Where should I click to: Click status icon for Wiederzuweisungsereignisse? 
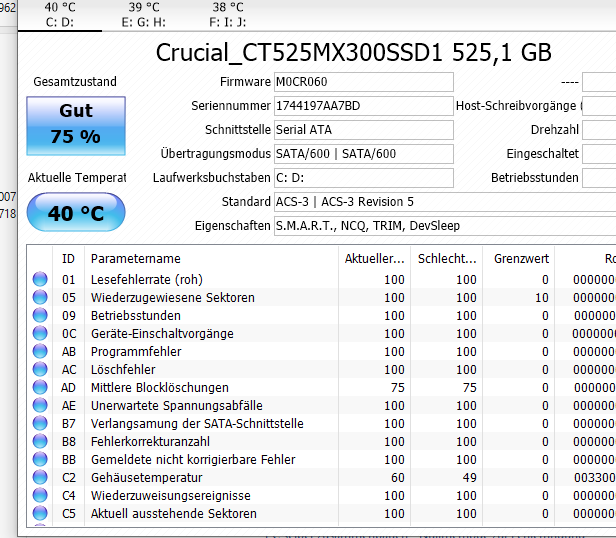pos(40,496)
